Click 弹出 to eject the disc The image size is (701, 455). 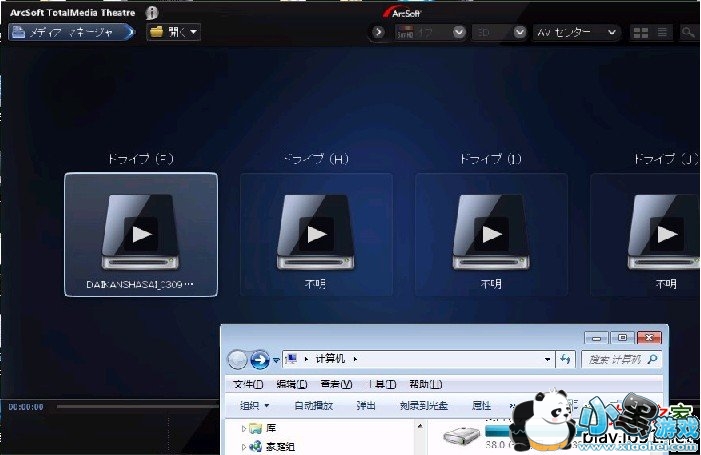pyautogui.click(x=366, y=406)
